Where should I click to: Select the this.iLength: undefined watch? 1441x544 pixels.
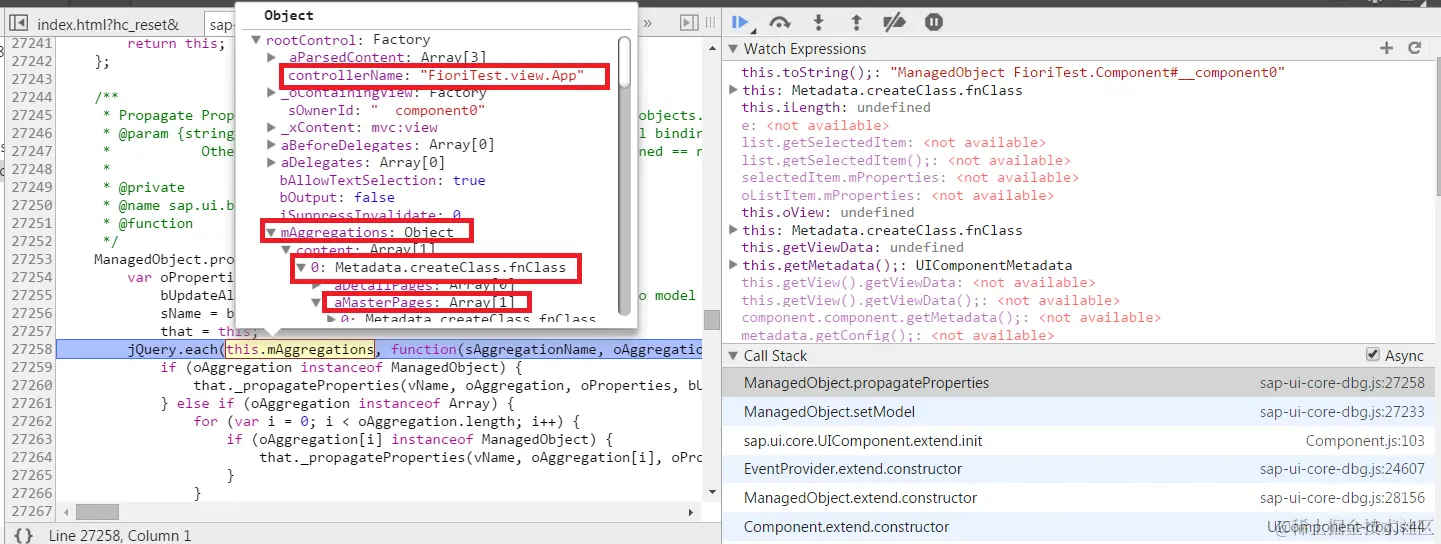pyautogui.click(x=836, y=108)
